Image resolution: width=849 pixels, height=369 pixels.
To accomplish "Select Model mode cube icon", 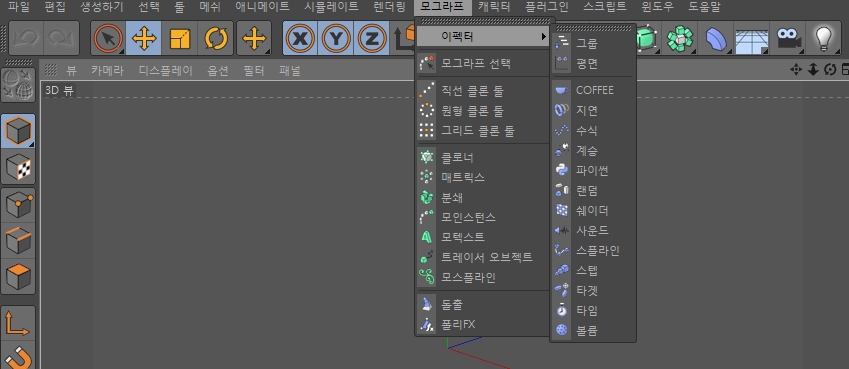I will click(18, 131).
